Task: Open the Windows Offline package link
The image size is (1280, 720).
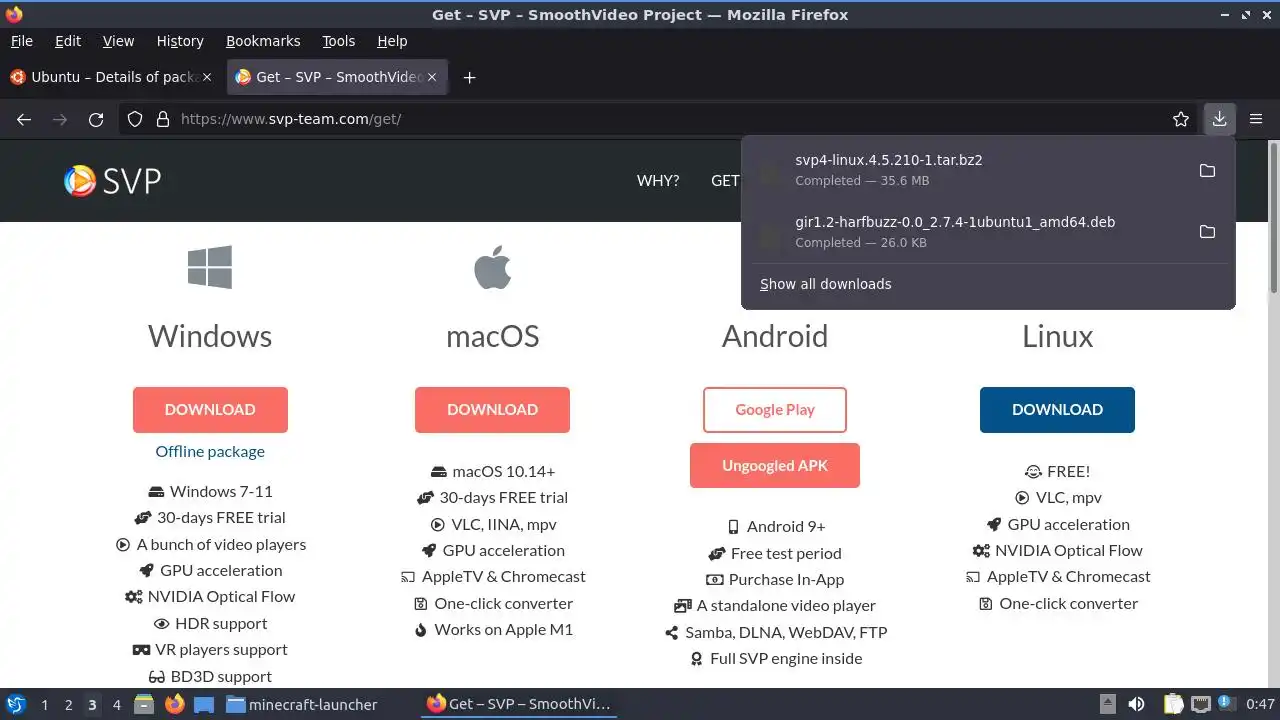Action: click(210, 452)
